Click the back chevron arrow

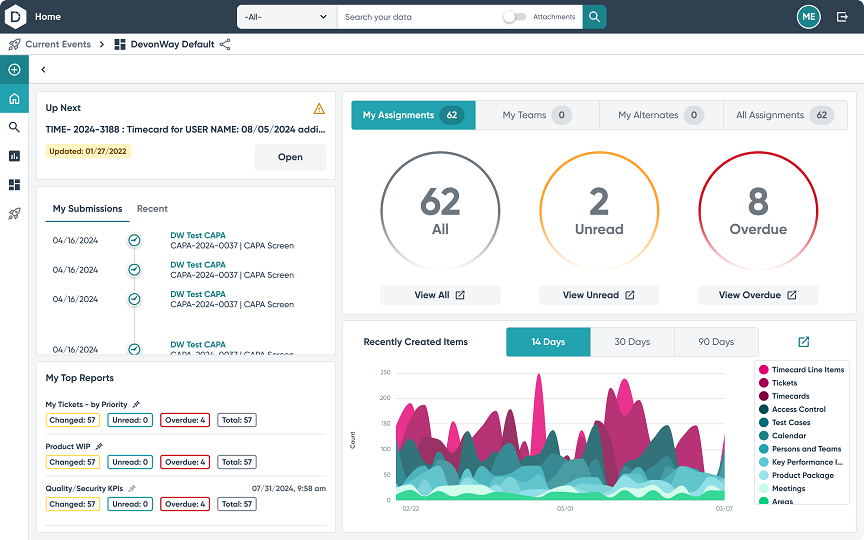point(43,69)
